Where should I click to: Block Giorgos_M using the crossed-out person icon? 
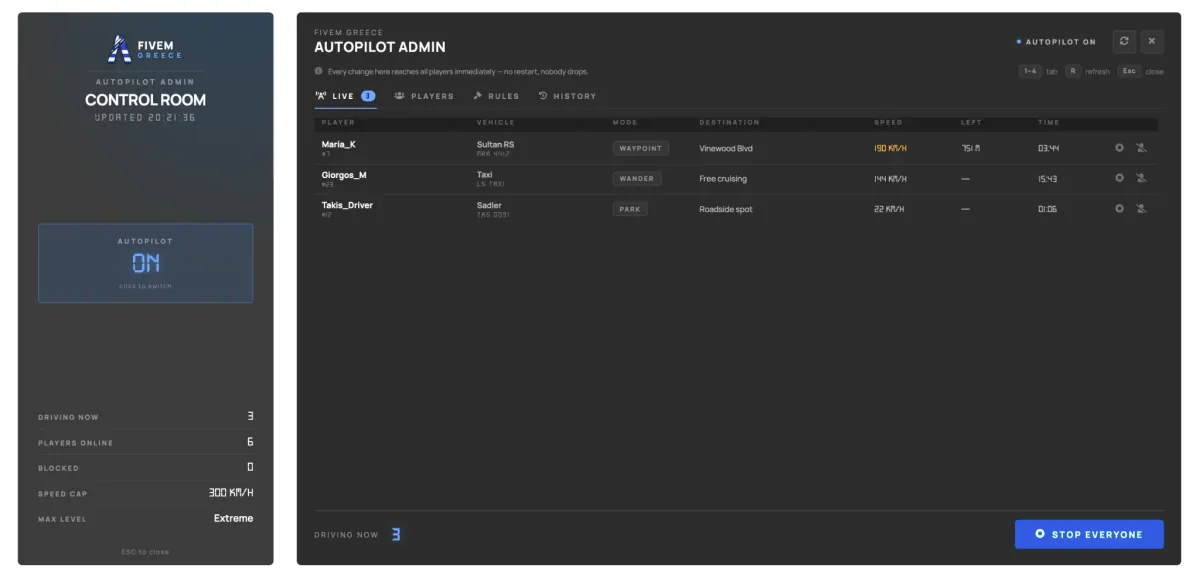click(1141, 178)
